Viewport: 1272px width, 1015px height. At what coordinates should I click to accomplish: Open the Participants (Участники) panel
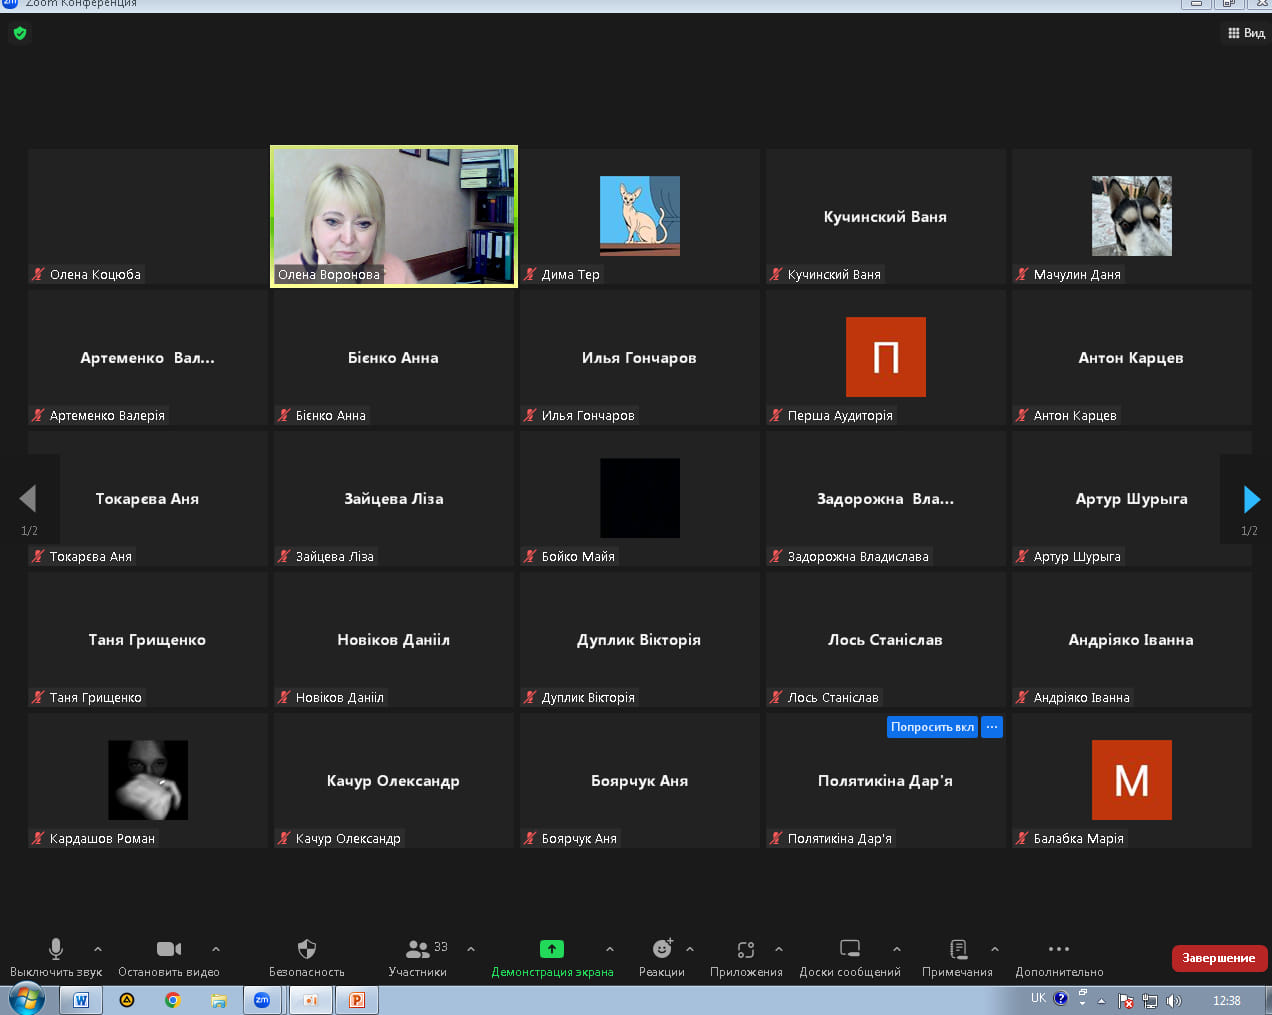point(418,949)
